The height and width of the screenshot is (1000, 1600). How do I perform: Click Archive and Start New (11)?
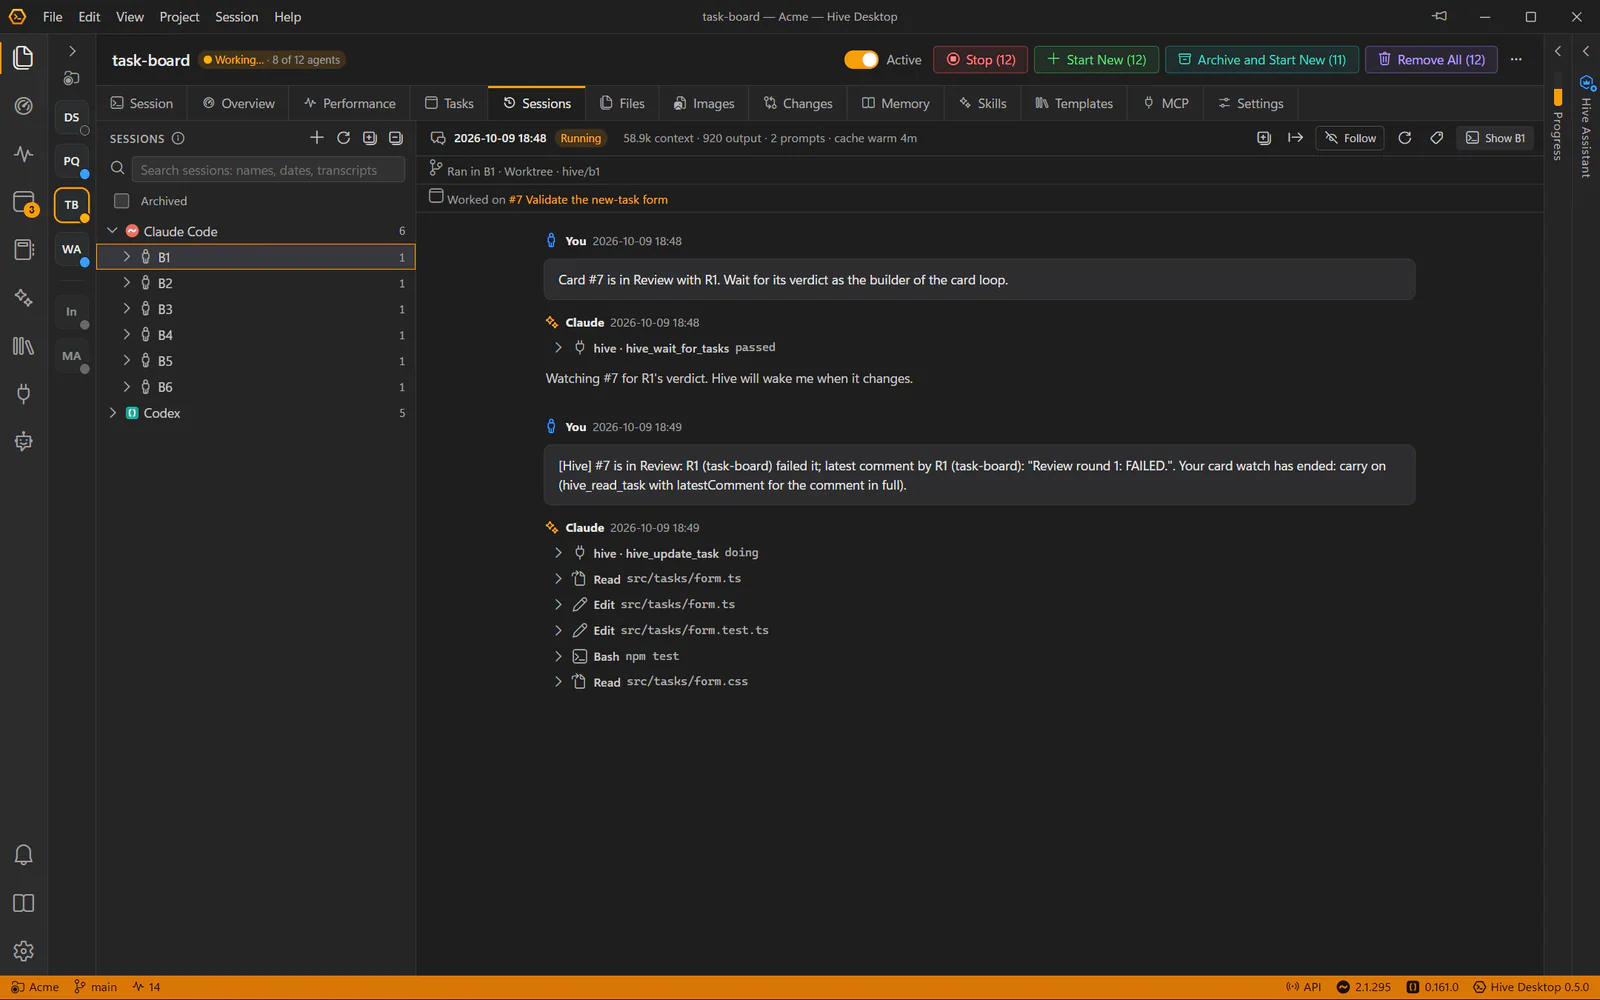1262,59
